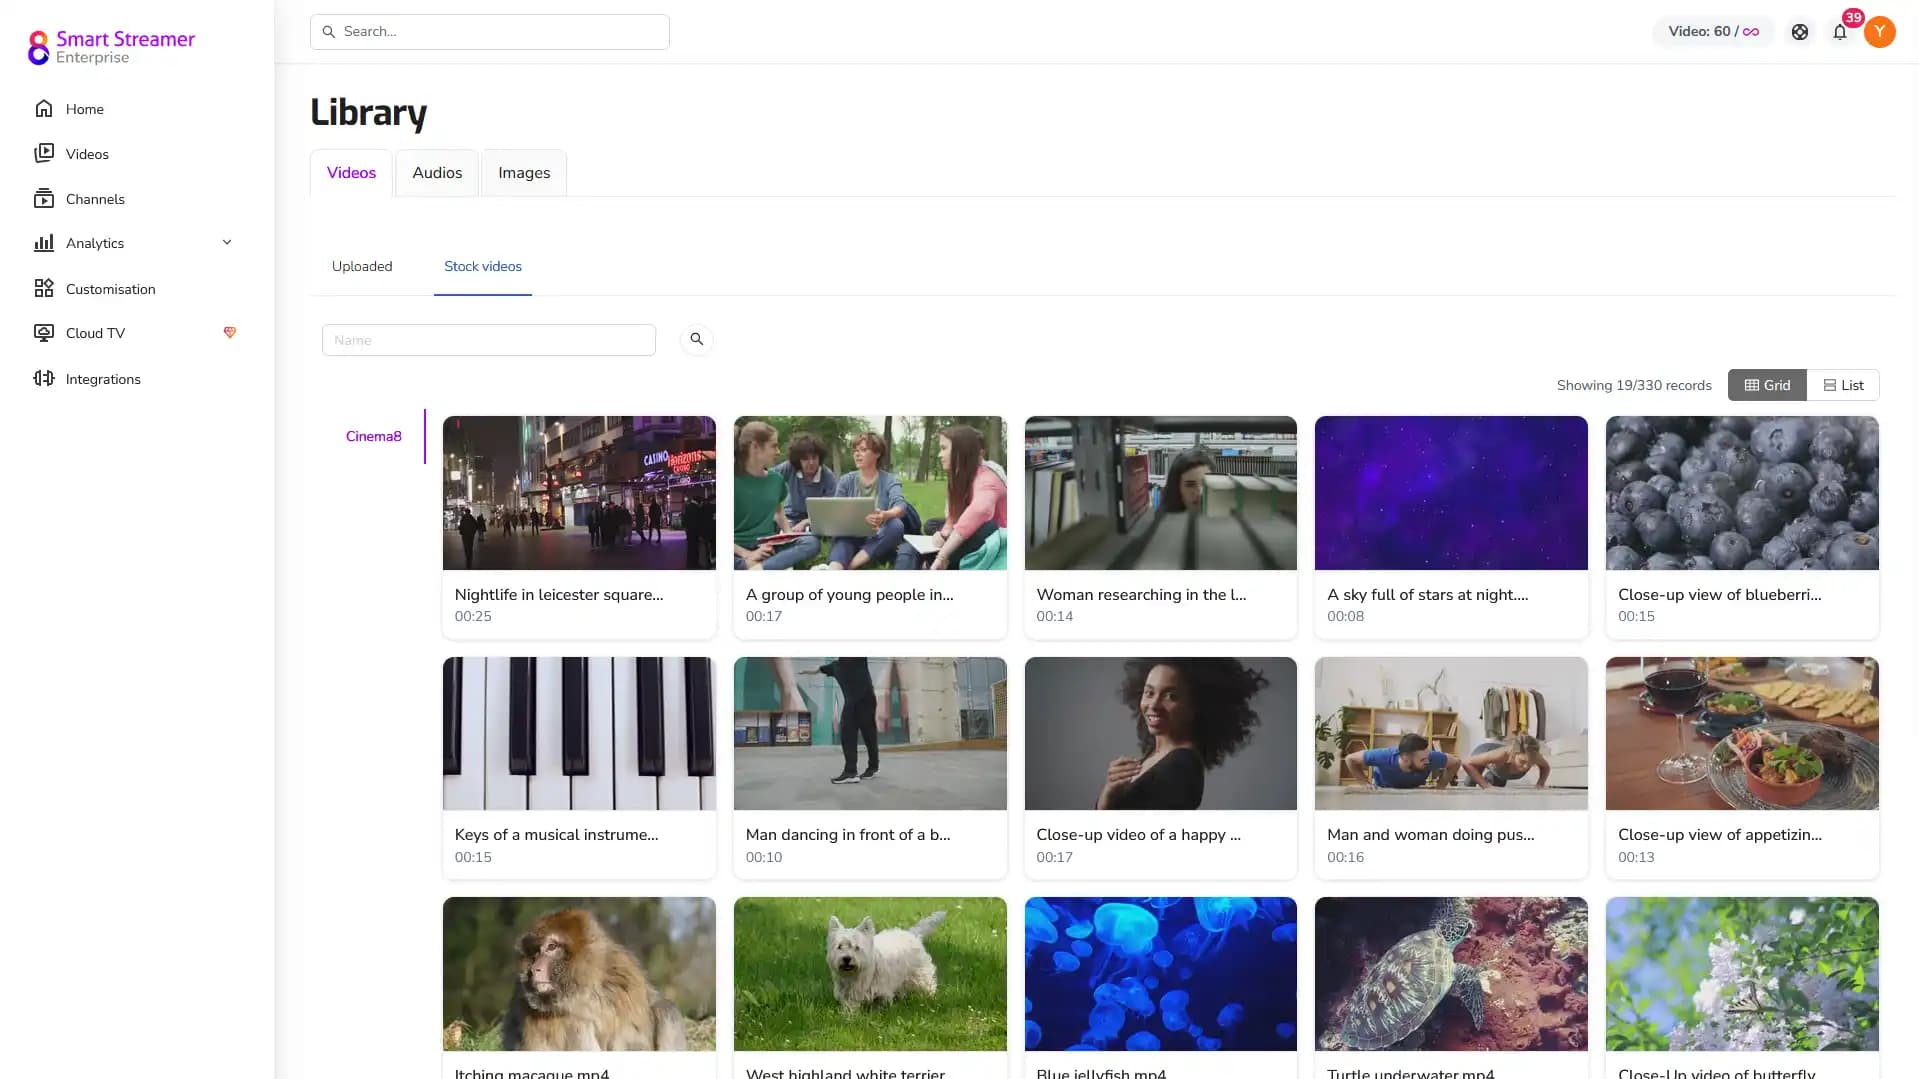The image size is (1919, 1079).
Task: Enable Grid view for the library
Action: [x=1766, y=384]
